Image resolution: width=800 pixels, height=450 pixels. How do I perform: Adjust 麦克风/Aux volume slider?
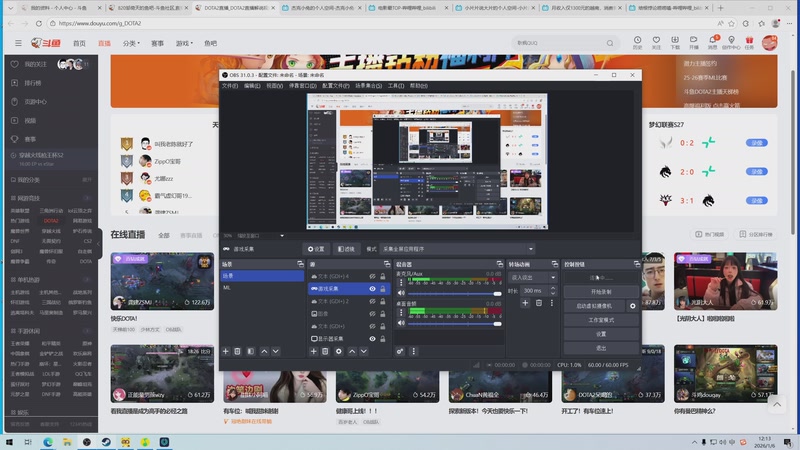[454, 293]
